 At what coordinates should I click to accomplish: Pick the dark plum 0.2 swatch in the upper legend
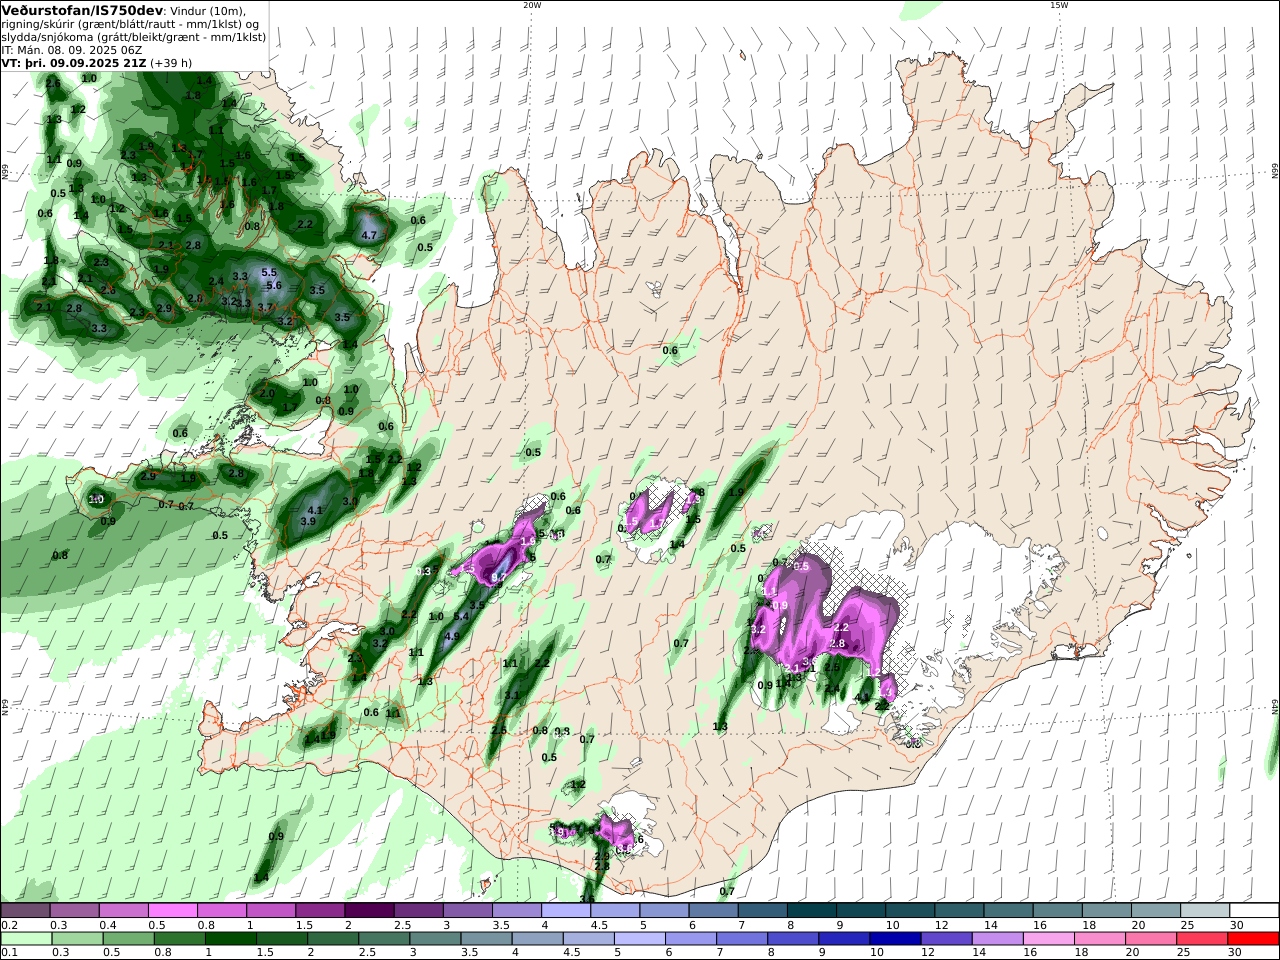pyautogui.click(x=25, y=910)
